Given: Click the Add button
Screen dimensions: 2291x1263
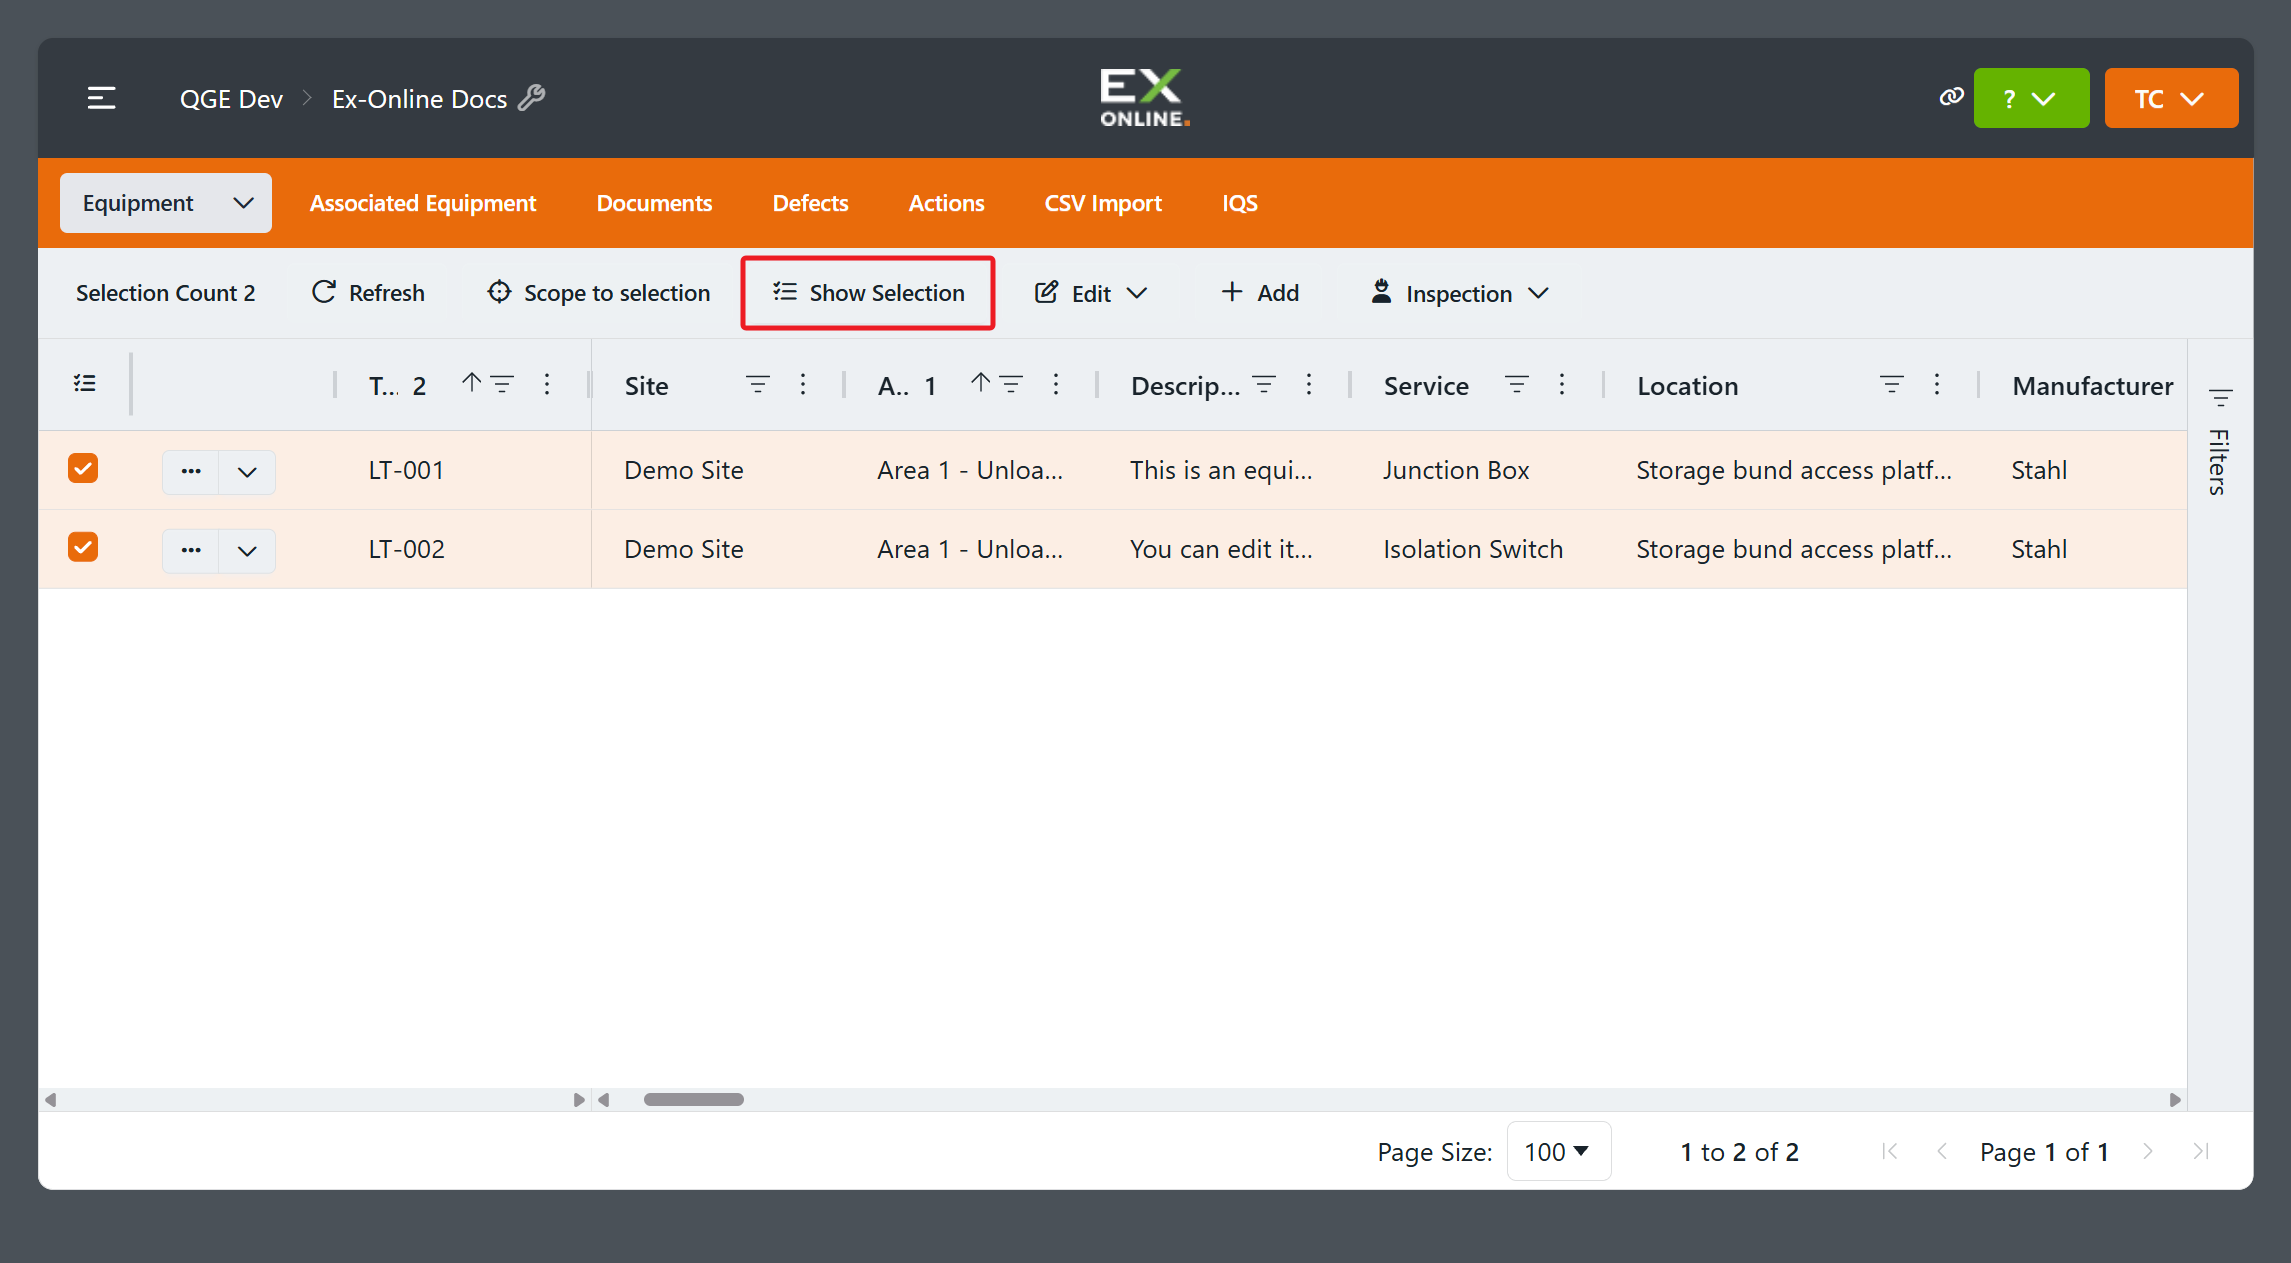Looking at the screenshot, I should coord(1260,293).
